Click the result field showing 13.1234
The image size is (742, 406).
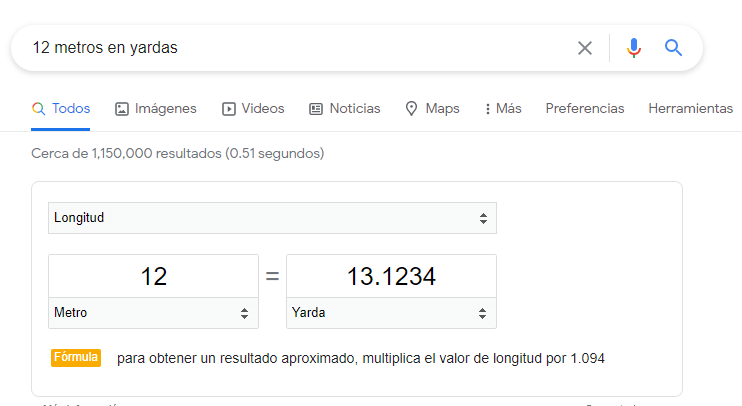pyautogui.click(x=391, y=276)
